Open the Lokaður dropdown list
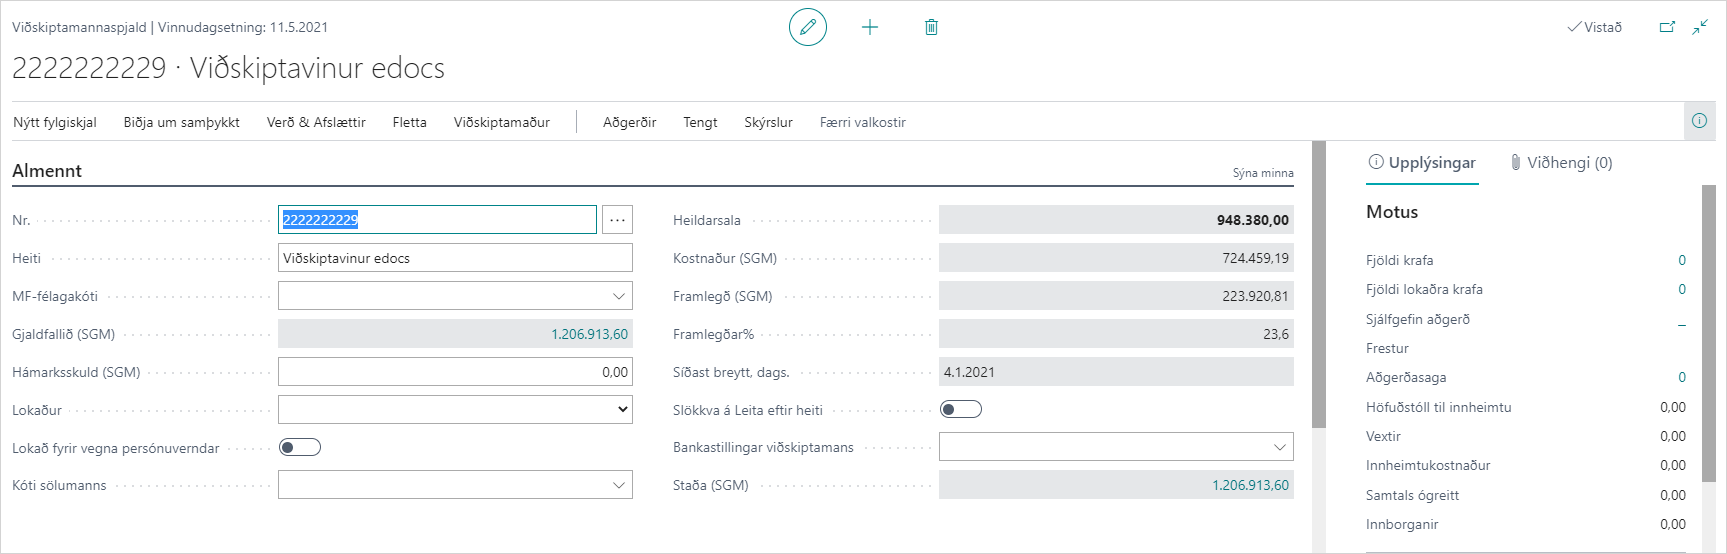Viewport: 1727px width, 554px height. point(622,410)
